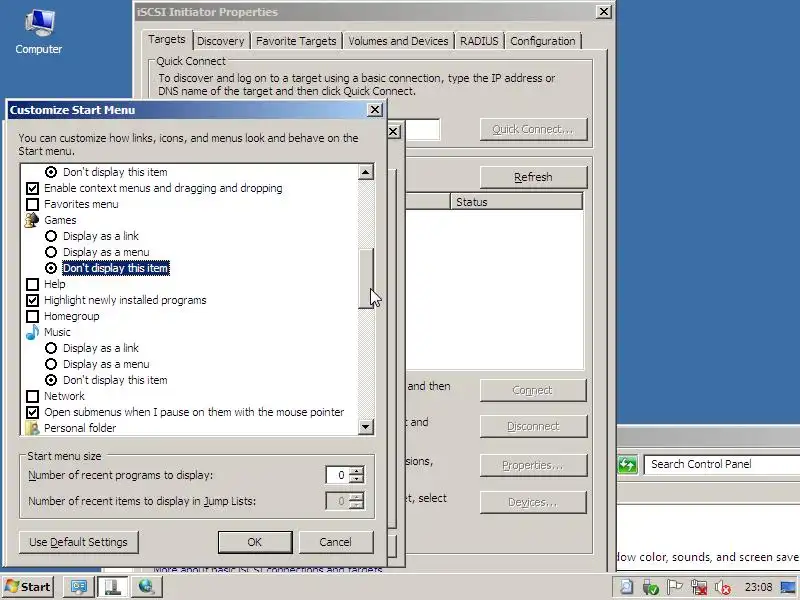The height and width of the screenshot is (600, 800).
Task: Enable the Network checkbox
Action: click(32, 396)
